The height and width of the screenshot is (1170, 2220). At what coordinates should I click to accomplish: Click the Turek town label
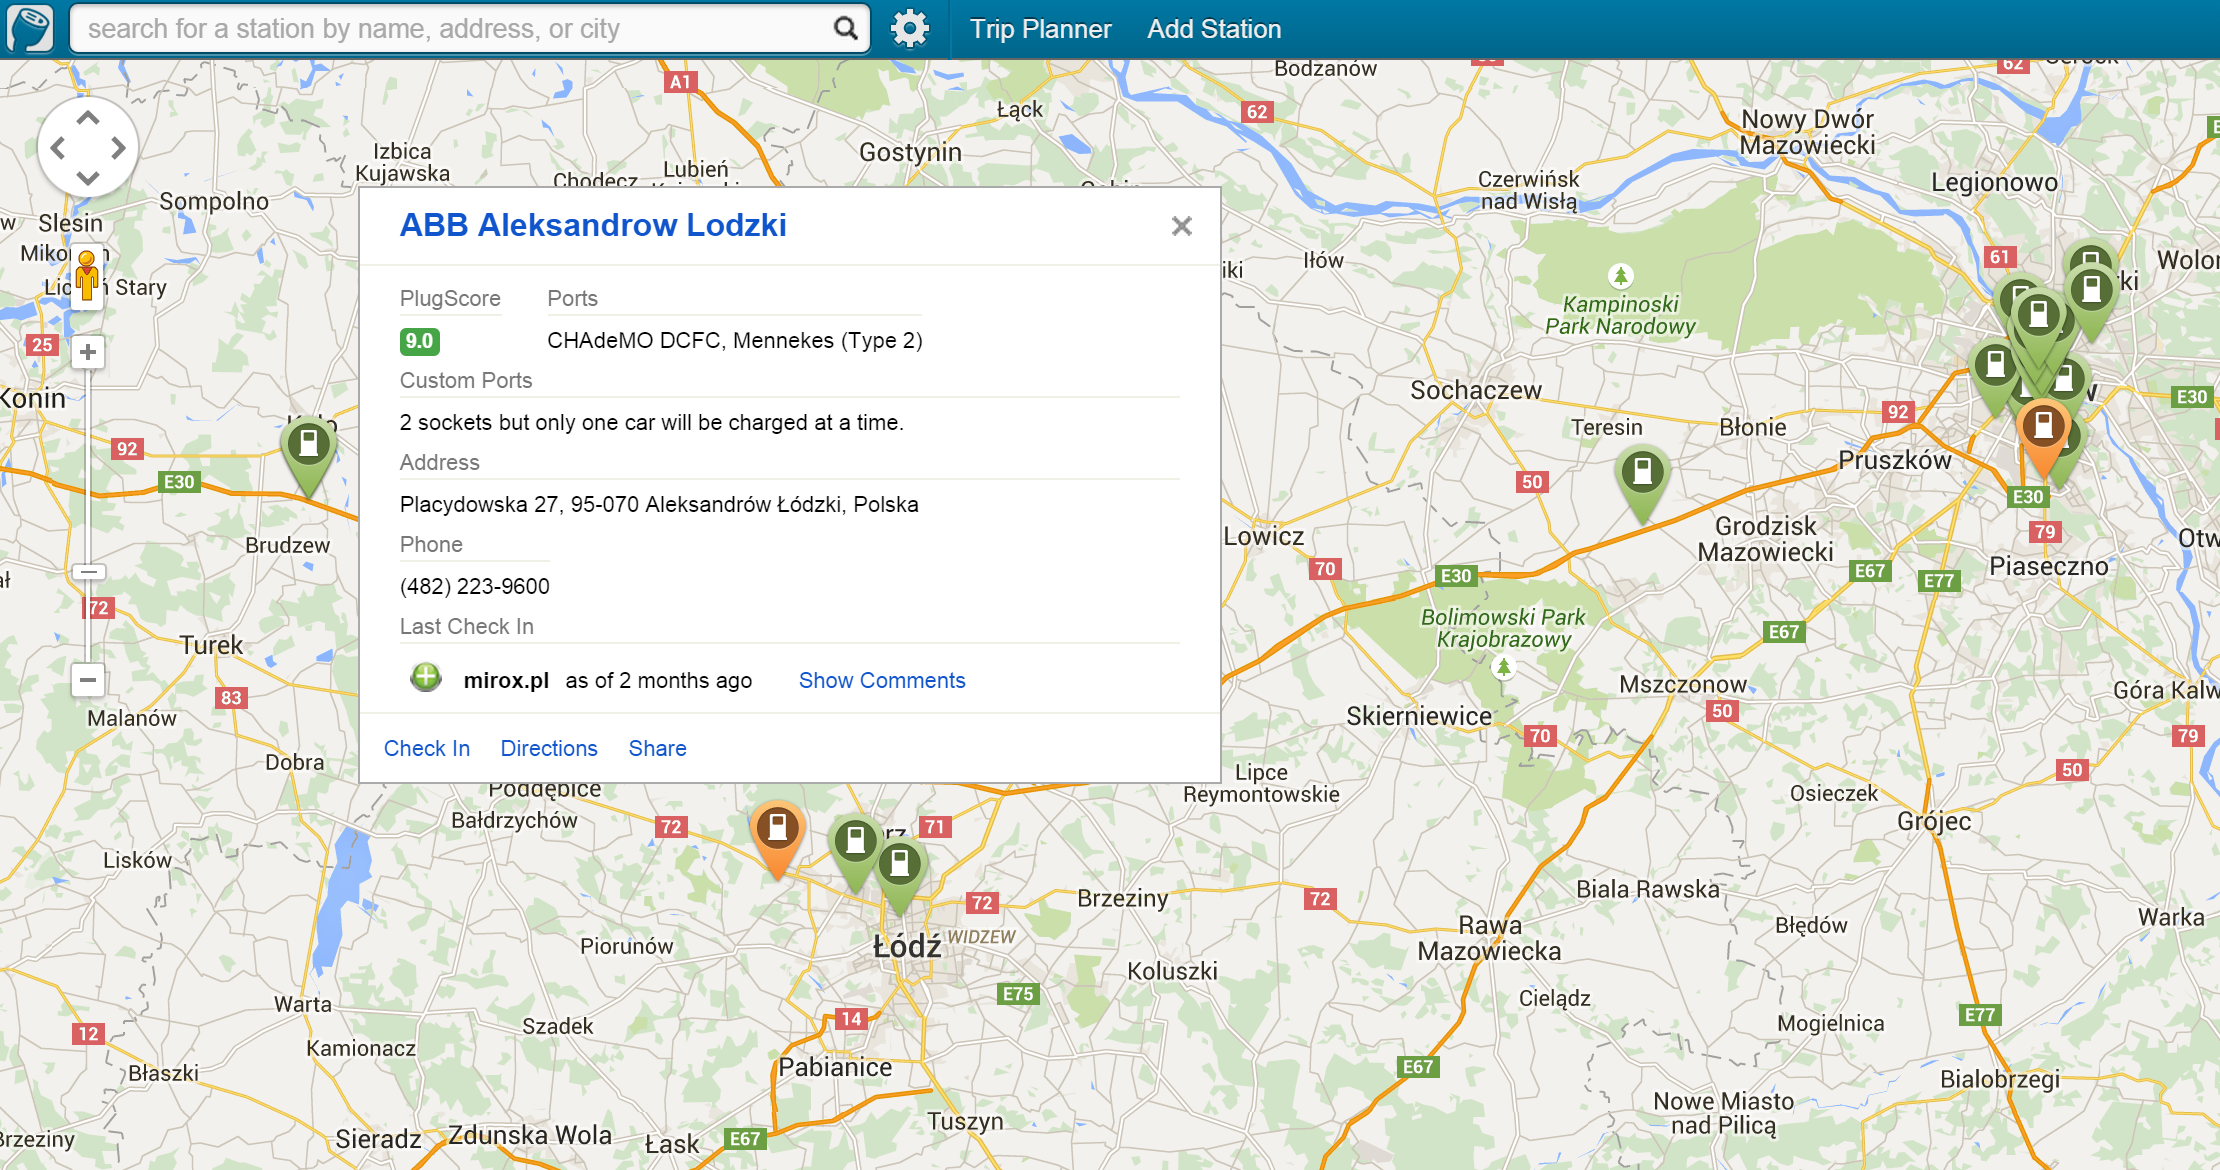[211, 645]
